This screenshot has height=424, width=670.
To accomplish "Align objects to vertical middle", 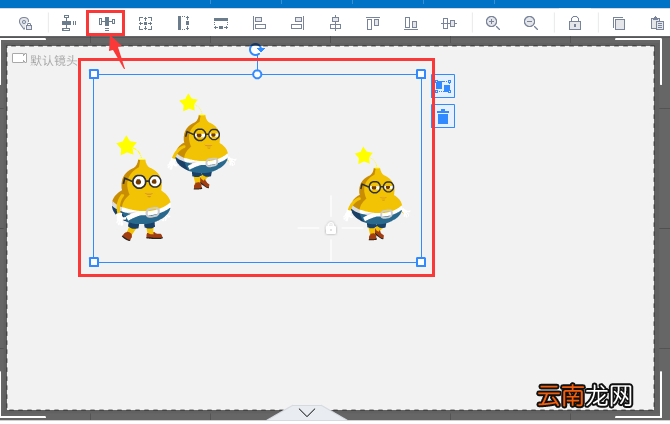I will (449, 23).
